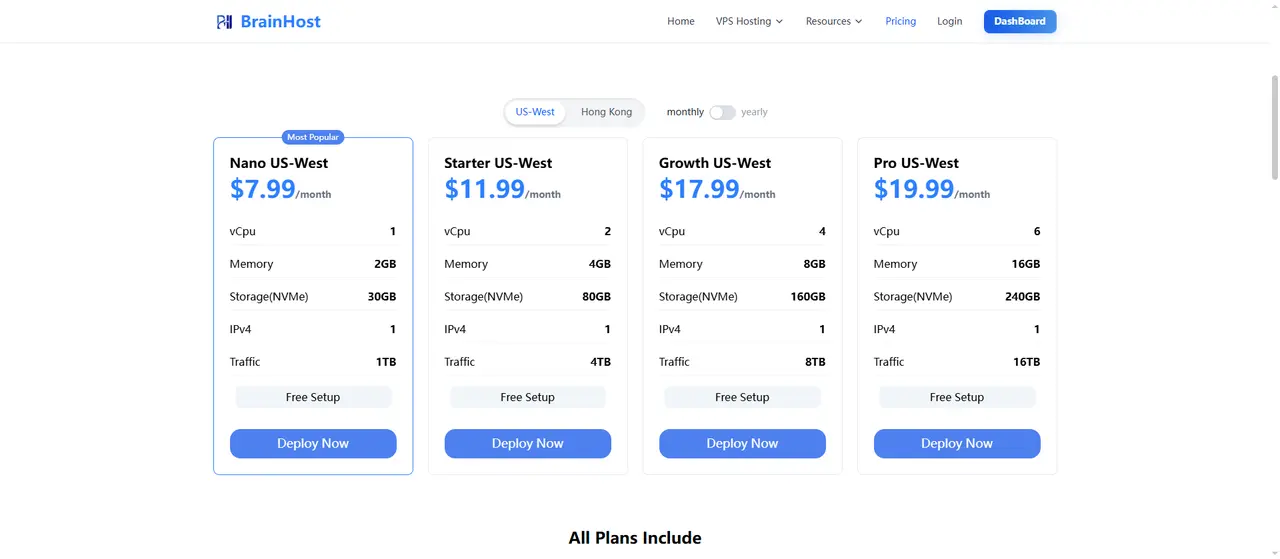1280x559 pixels.
Task: Go to the Home menu item
Action: pyautogui.click(x=681, y=21)
